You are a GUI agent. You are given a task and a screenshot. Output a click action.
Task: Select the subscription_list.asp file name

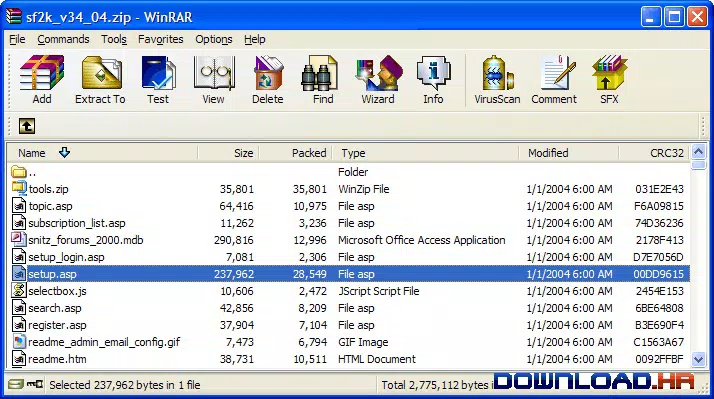pyautogui.click(x=76, y=223)
